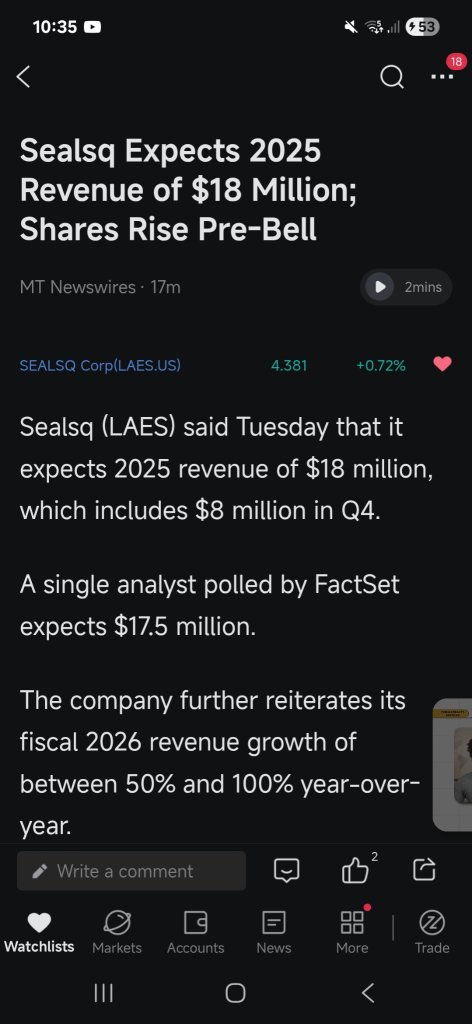
Task: Tap the Write a comment field
Action: point(131,871)
